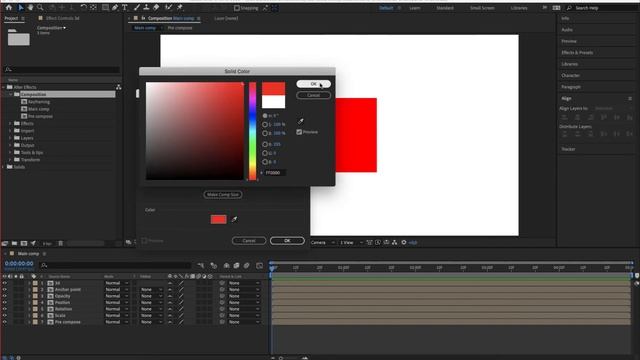640x360 pixels.
Task: Select the H hue radio button
Action: 265,116
